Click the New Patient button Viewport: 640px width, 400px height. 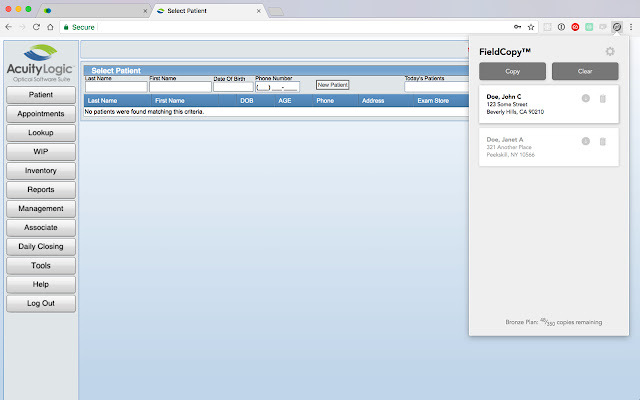coord(333,85)
